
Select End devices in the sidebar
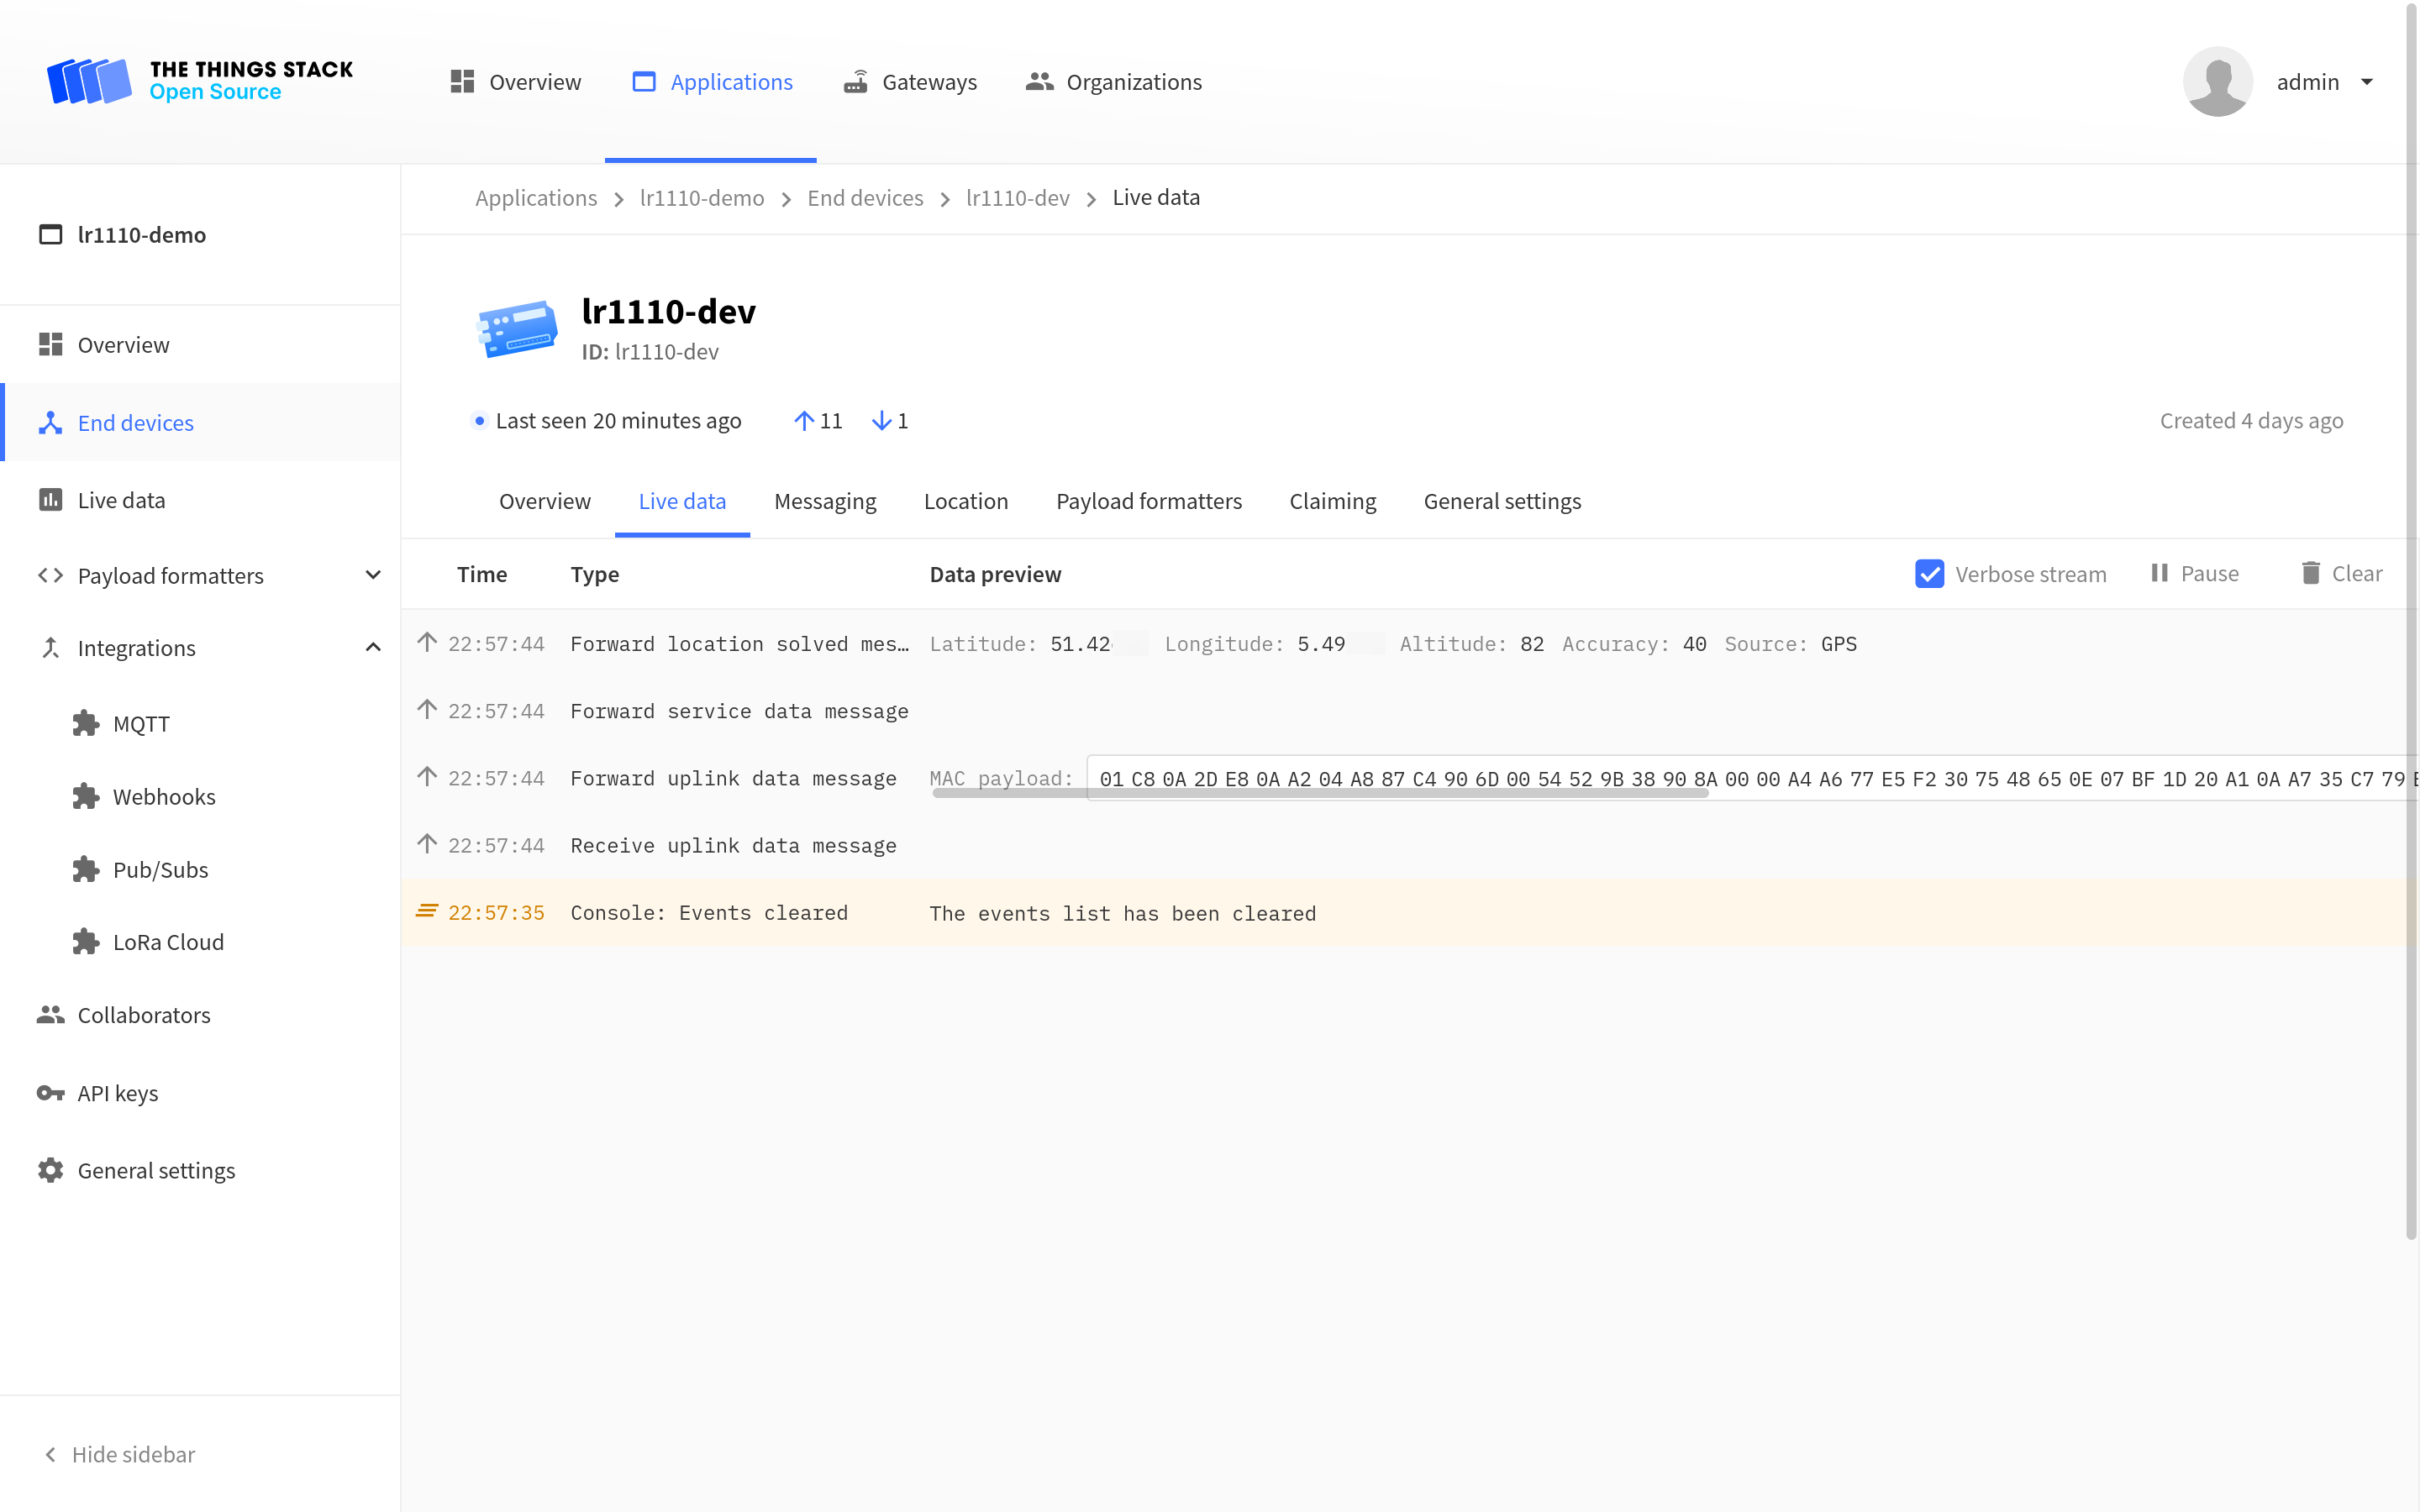200,422
